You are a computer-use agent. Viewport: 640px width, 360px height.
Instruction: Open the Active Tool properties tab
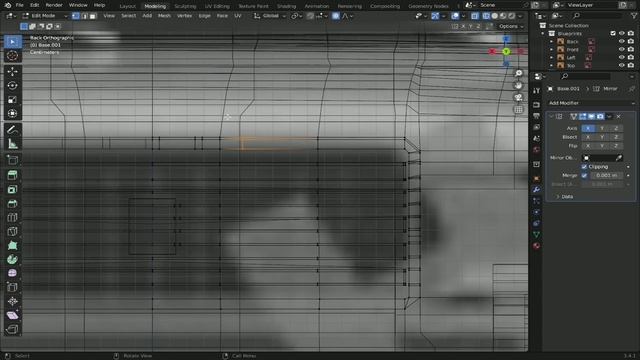536,90
